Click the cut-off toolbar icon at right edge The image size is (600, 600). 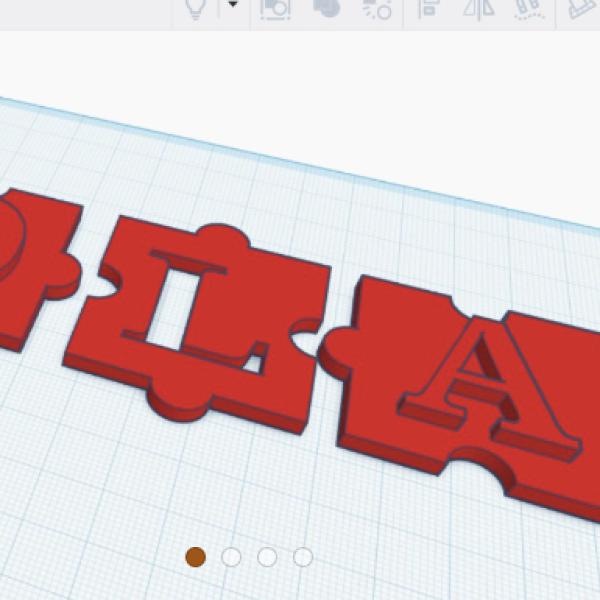point(583,8)
